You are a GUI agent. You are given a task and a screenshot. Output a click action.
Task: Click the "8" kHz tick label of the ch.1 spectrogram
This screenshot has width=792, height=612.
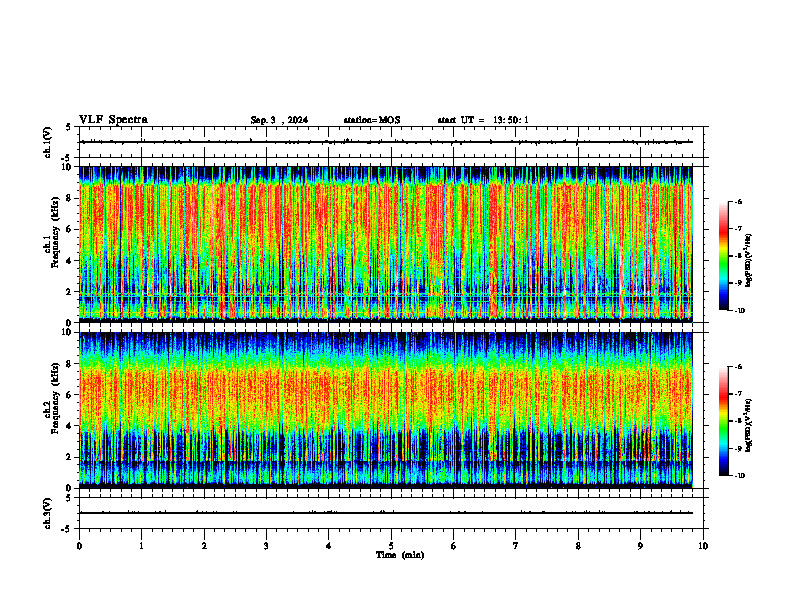tap(69, 198)
